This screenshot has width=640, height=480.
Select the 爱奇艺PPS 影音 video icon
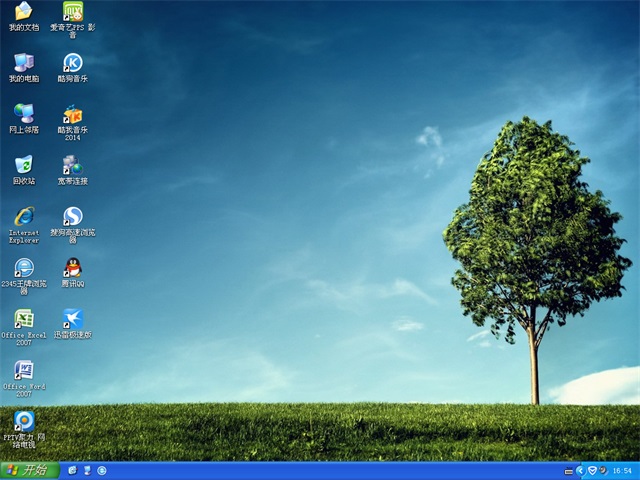(x=72, y=12)
